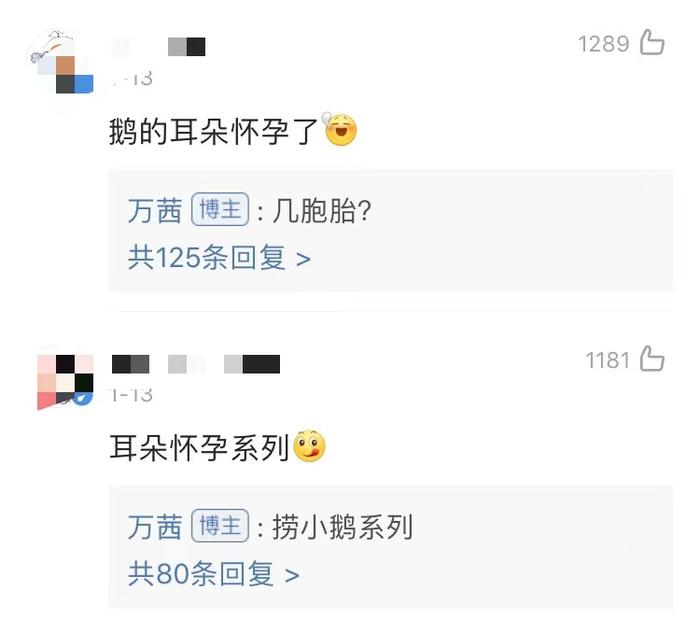Open the reply 捞小鹅系列
This screenshot has height=621, width=700.
(x=342, y=527)
